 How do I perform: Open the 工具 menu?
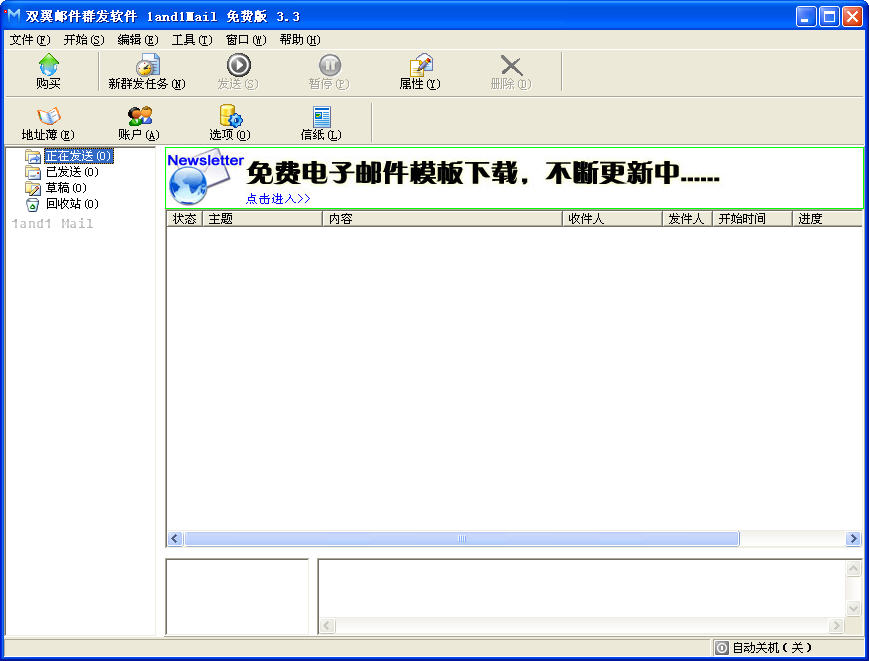[193, 40]
